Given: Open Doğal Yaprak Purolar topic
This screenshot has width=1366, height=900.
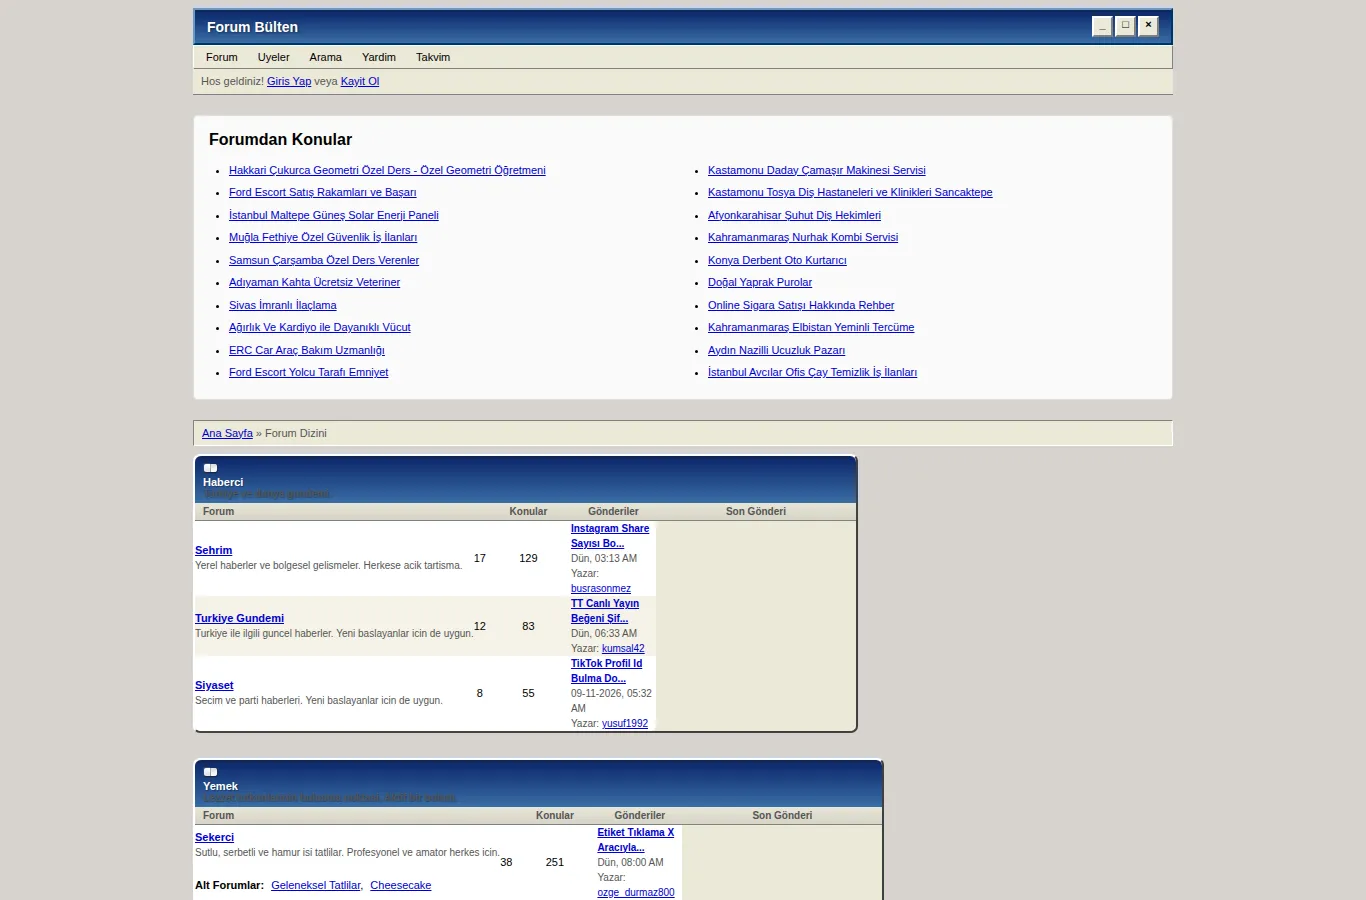Looking at the screenshot, I should tap(760, 283).
